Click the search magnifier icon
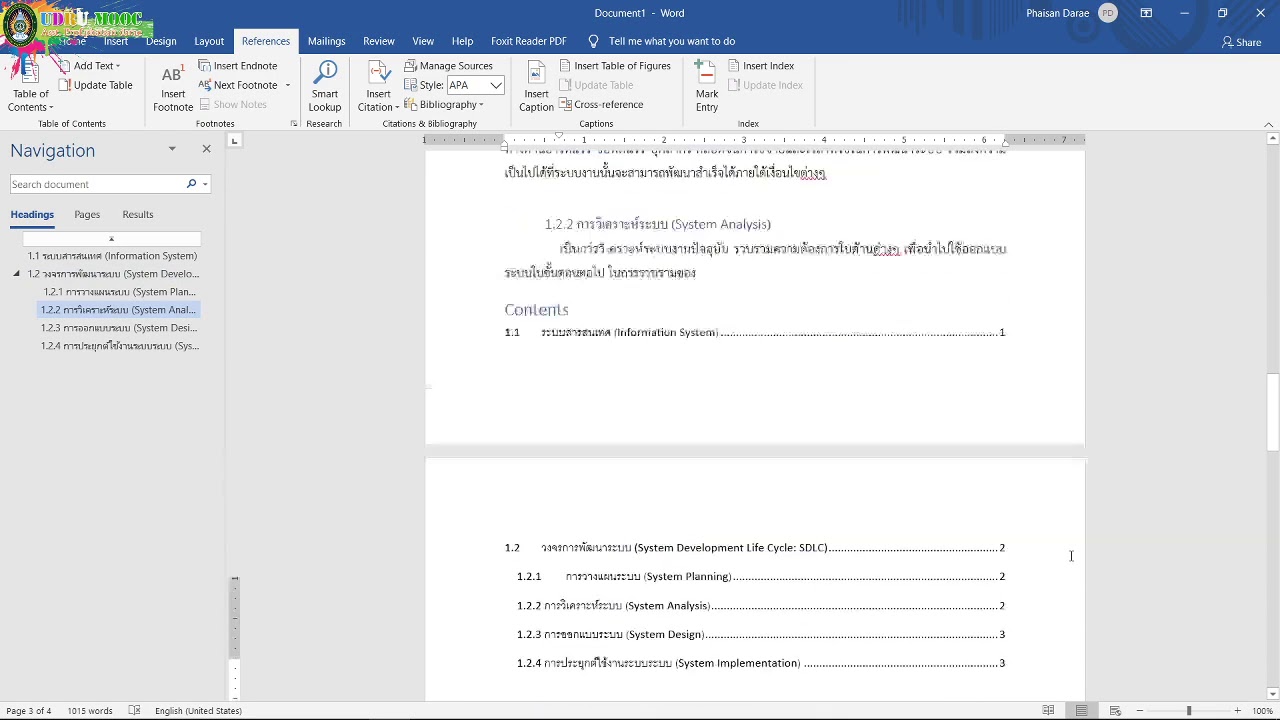This screenshot has height=720, width=1280. point(191,184)
